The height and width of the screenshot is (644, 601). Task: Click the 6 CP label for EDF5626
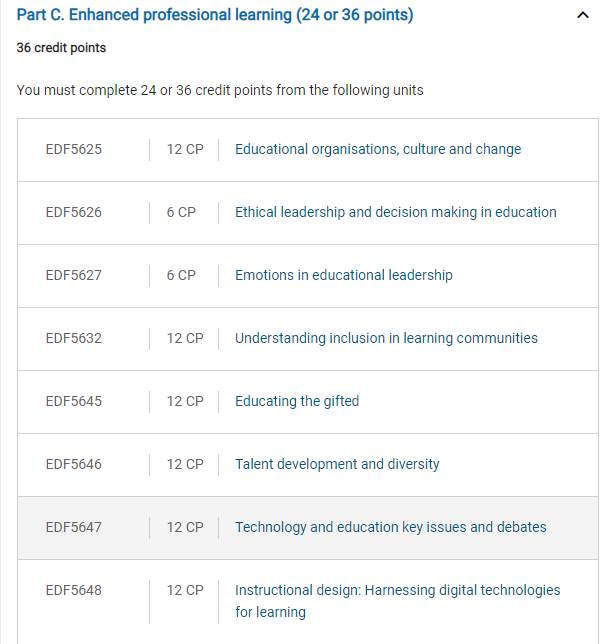(x=181, y=212)
